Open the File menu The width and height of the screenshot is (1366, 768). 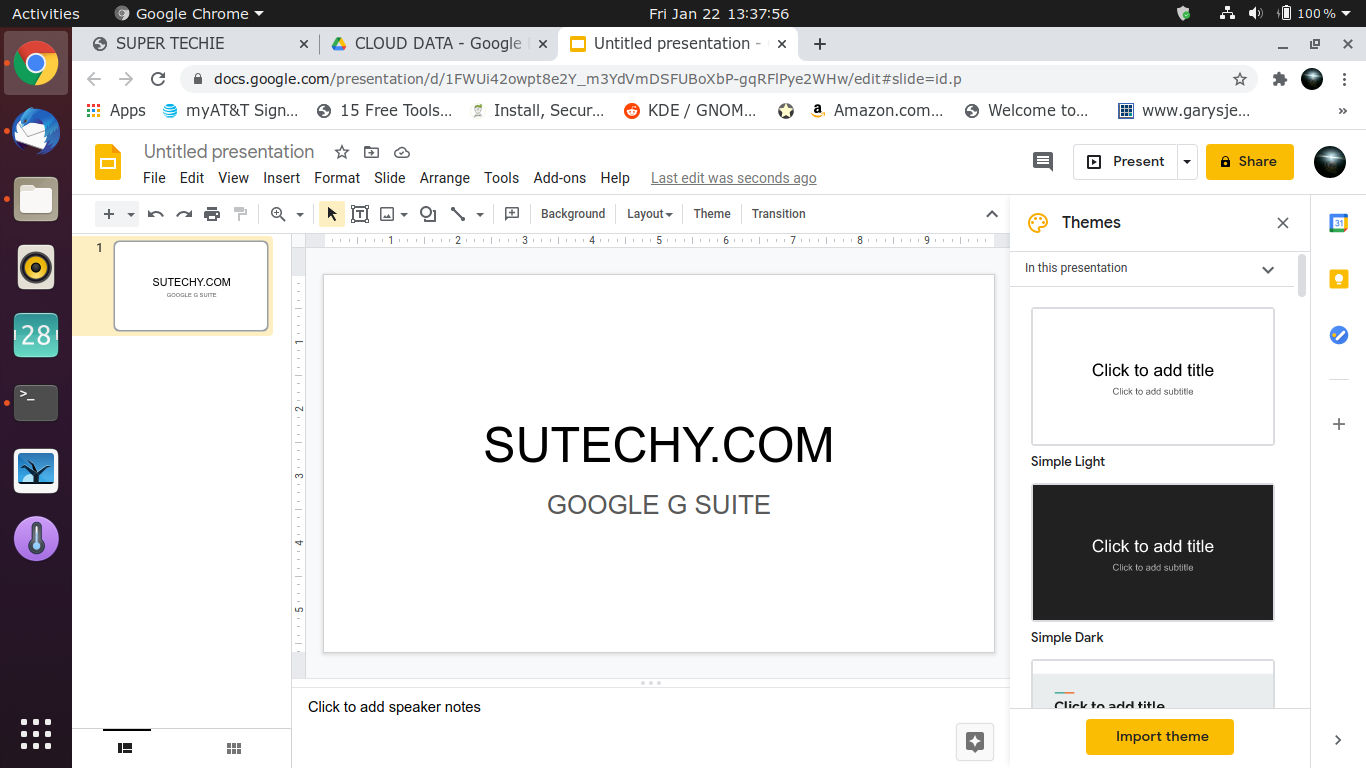pos(154,178)
